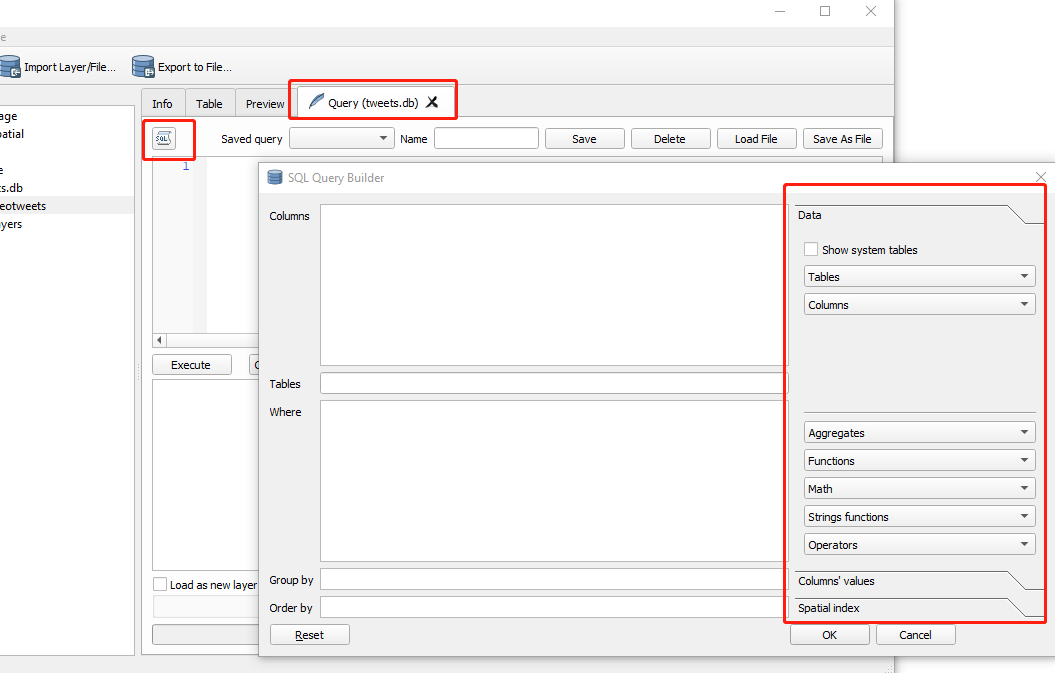Enable Show system tables checkbox
This screenshot has height=673, width=1055.
point(811,250)
